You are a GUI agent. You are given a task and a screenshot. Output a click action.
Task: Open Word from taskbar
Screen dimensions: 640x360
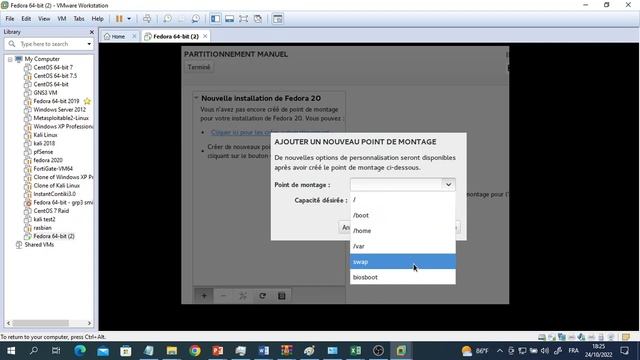point(264,351)
